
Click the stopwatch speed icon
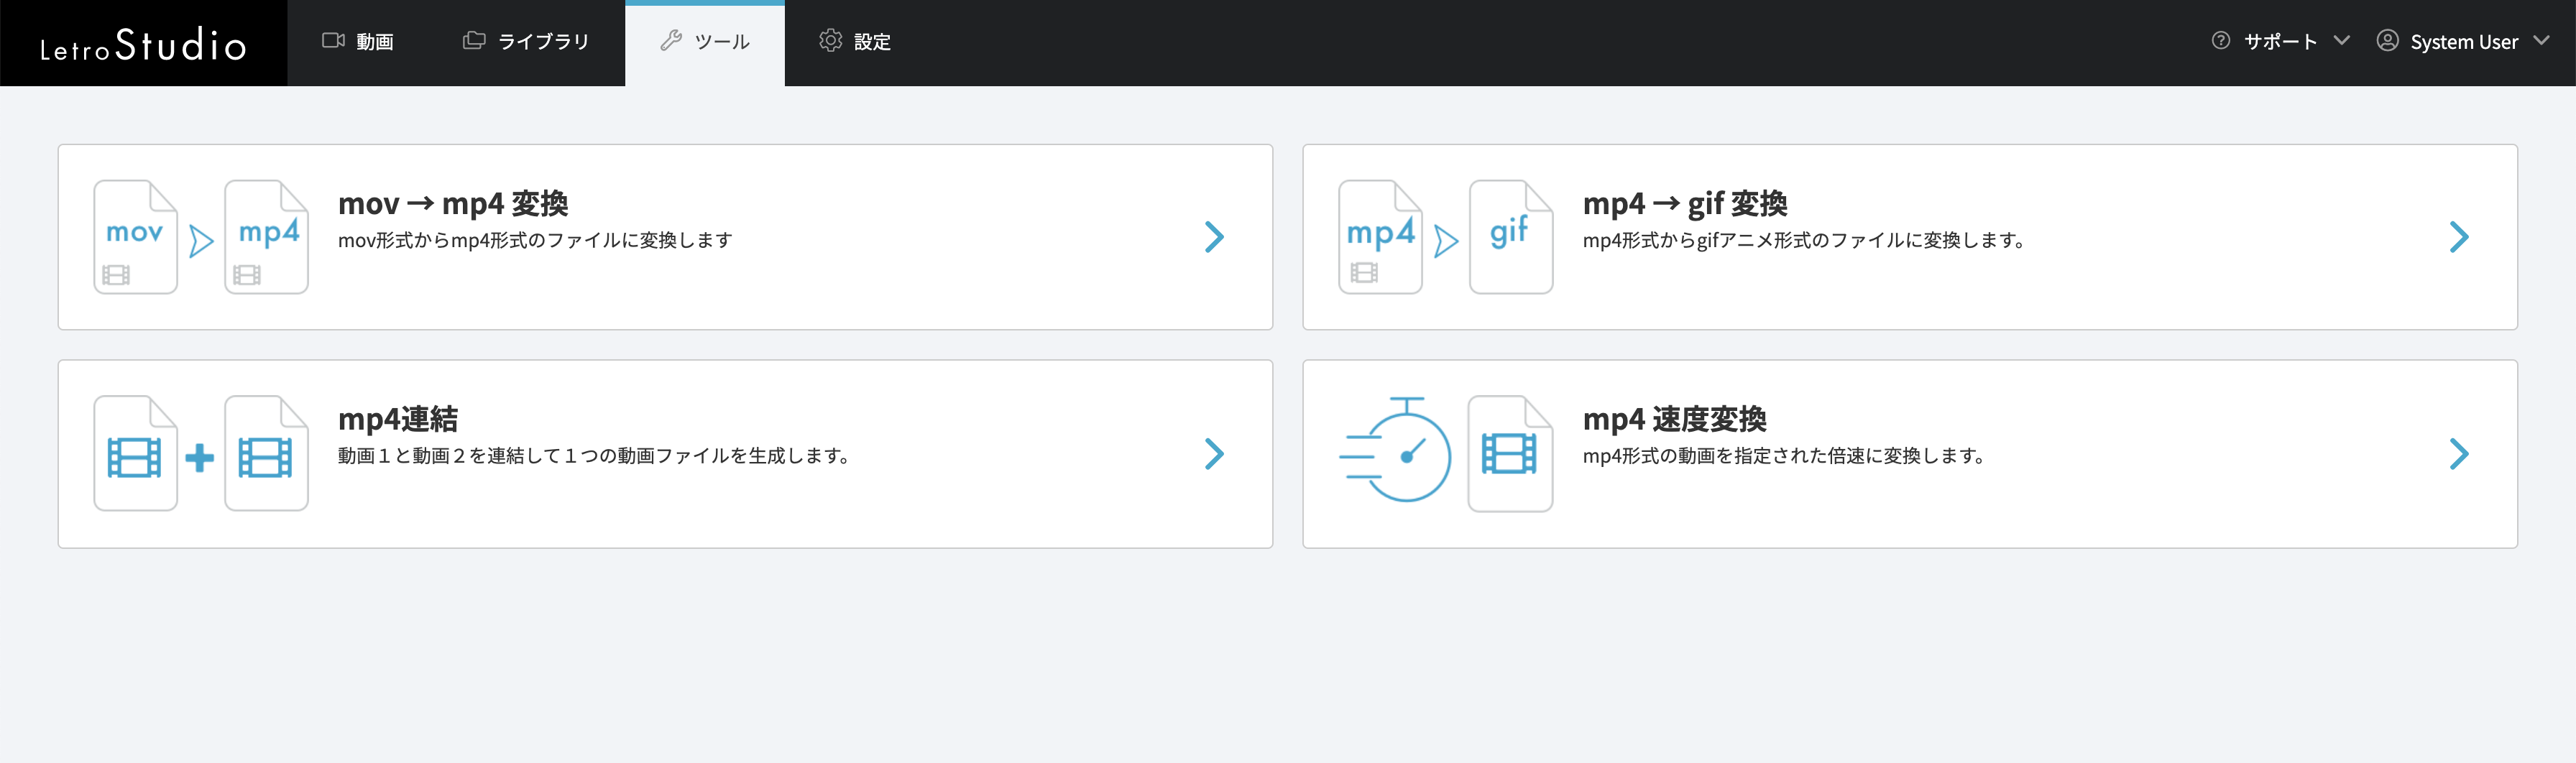click(1395, 450)
